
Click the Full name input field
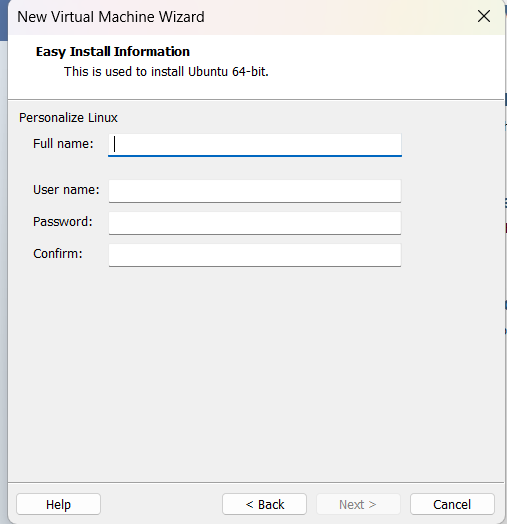coord(255,145)
